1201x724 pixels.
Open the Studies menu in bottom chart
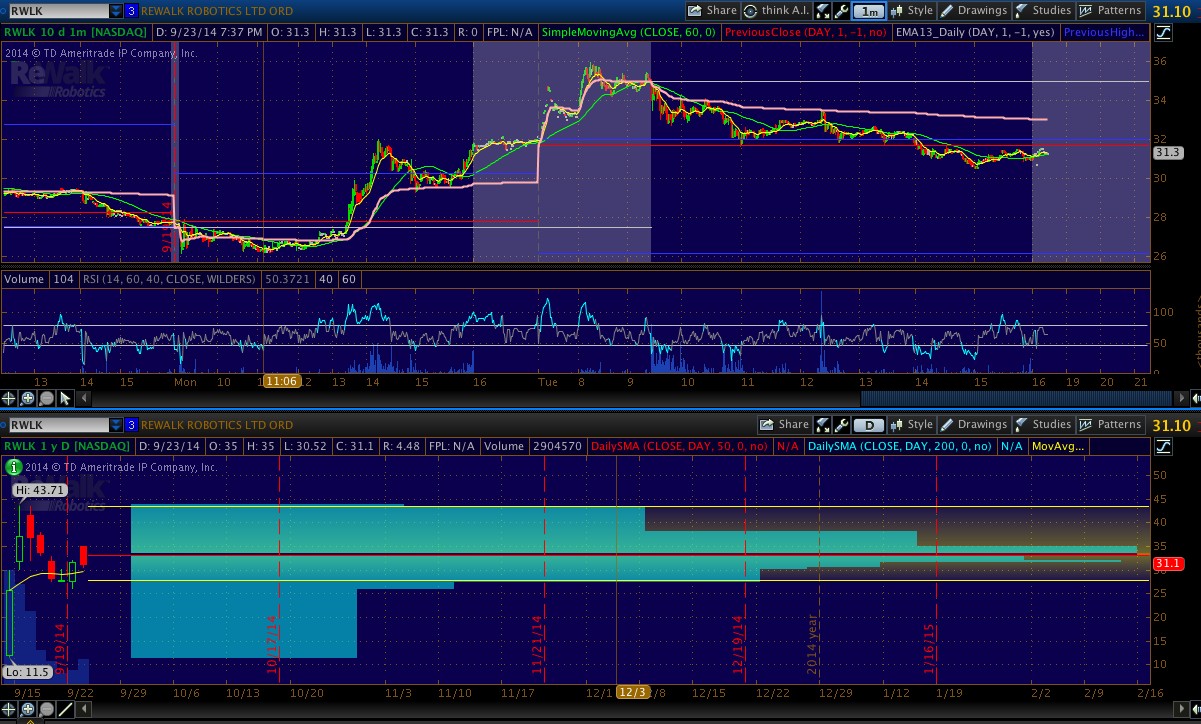click(1043, 425)
